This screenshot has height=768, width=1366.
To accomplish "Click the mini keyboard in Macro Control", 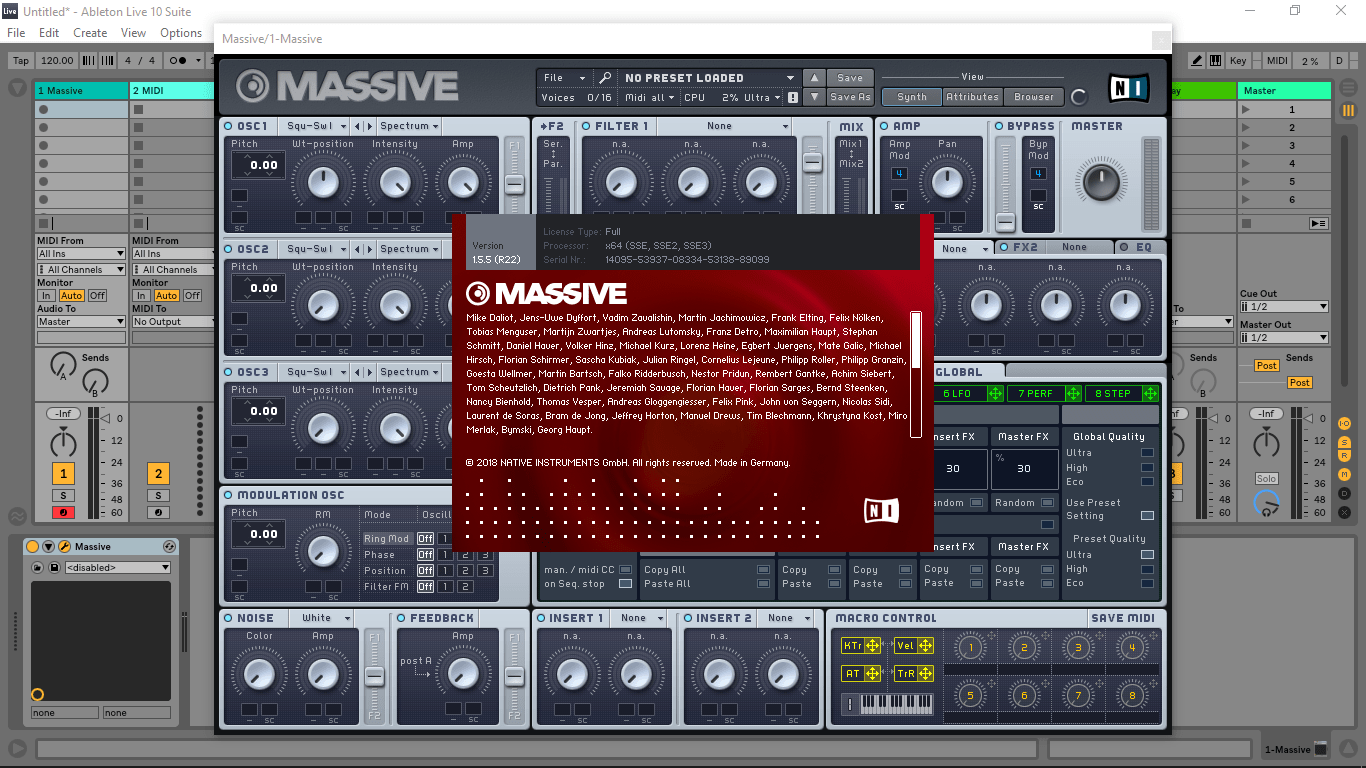I will pyautogui.click(x=896, y=704).
